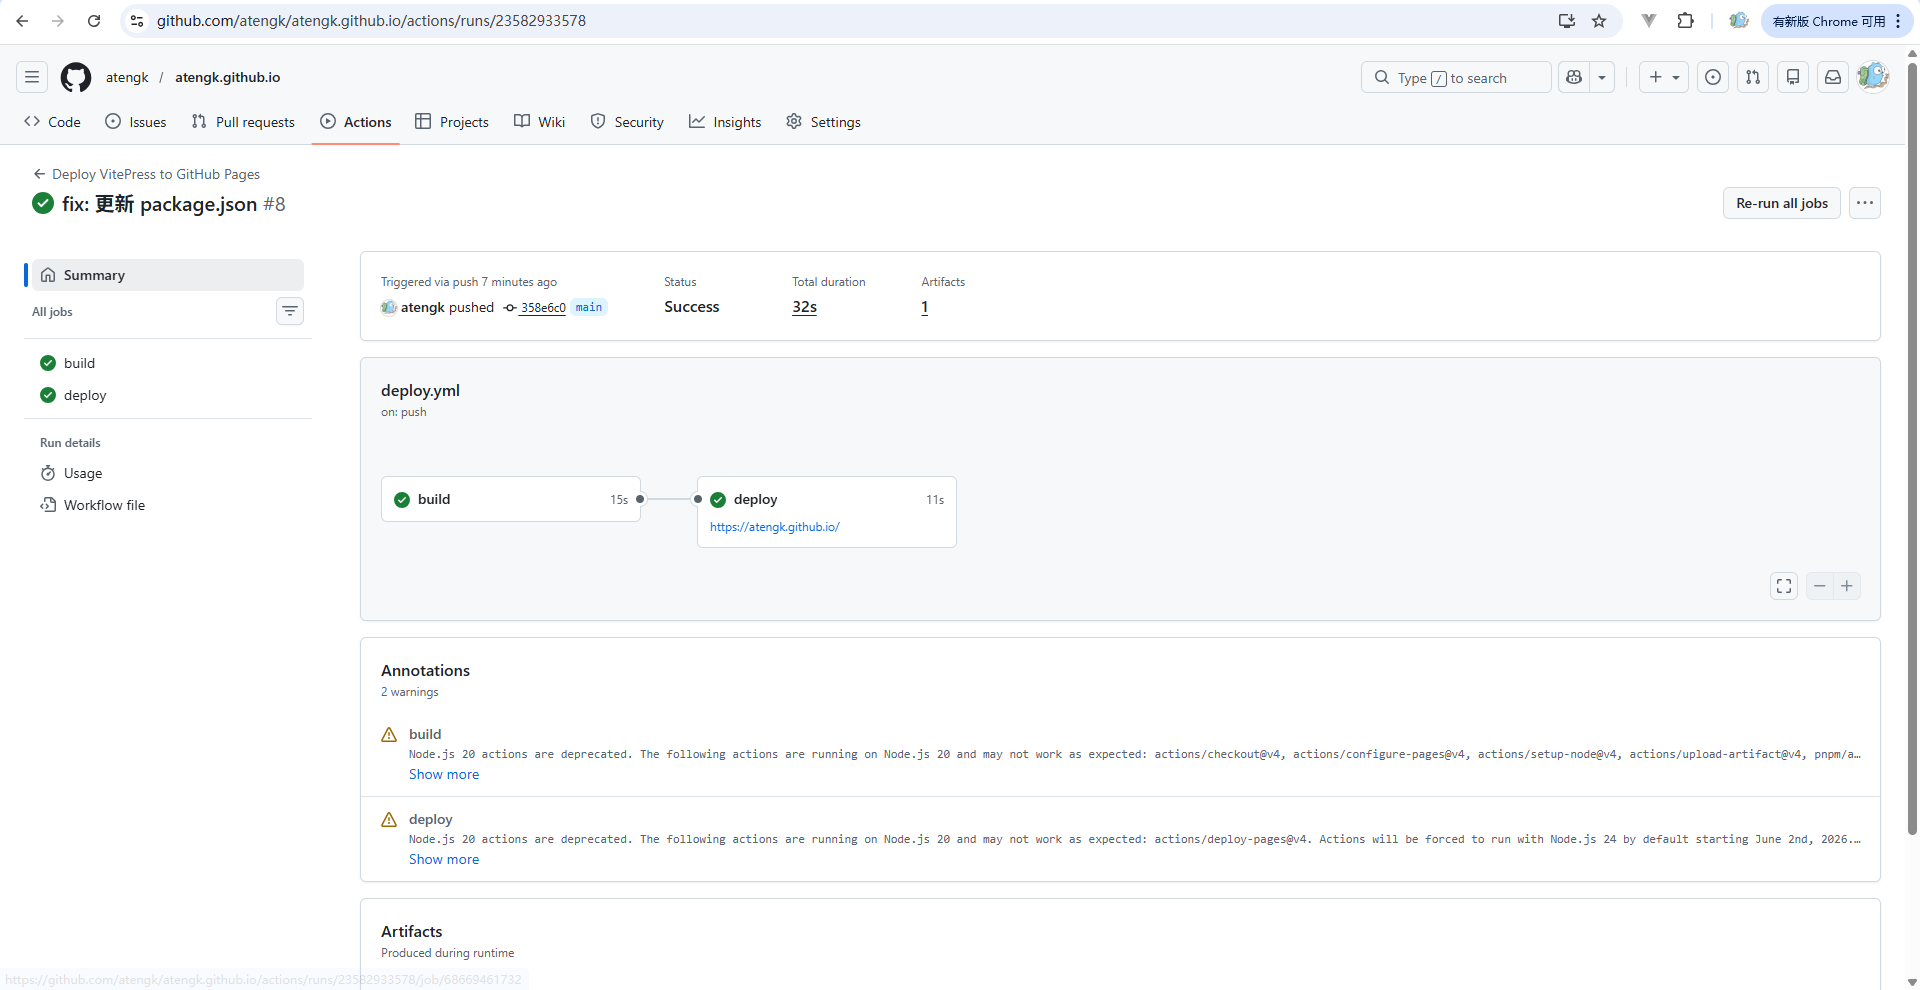
Task: Open the Copilot chat icon
Action: [x=1574, y=77]
